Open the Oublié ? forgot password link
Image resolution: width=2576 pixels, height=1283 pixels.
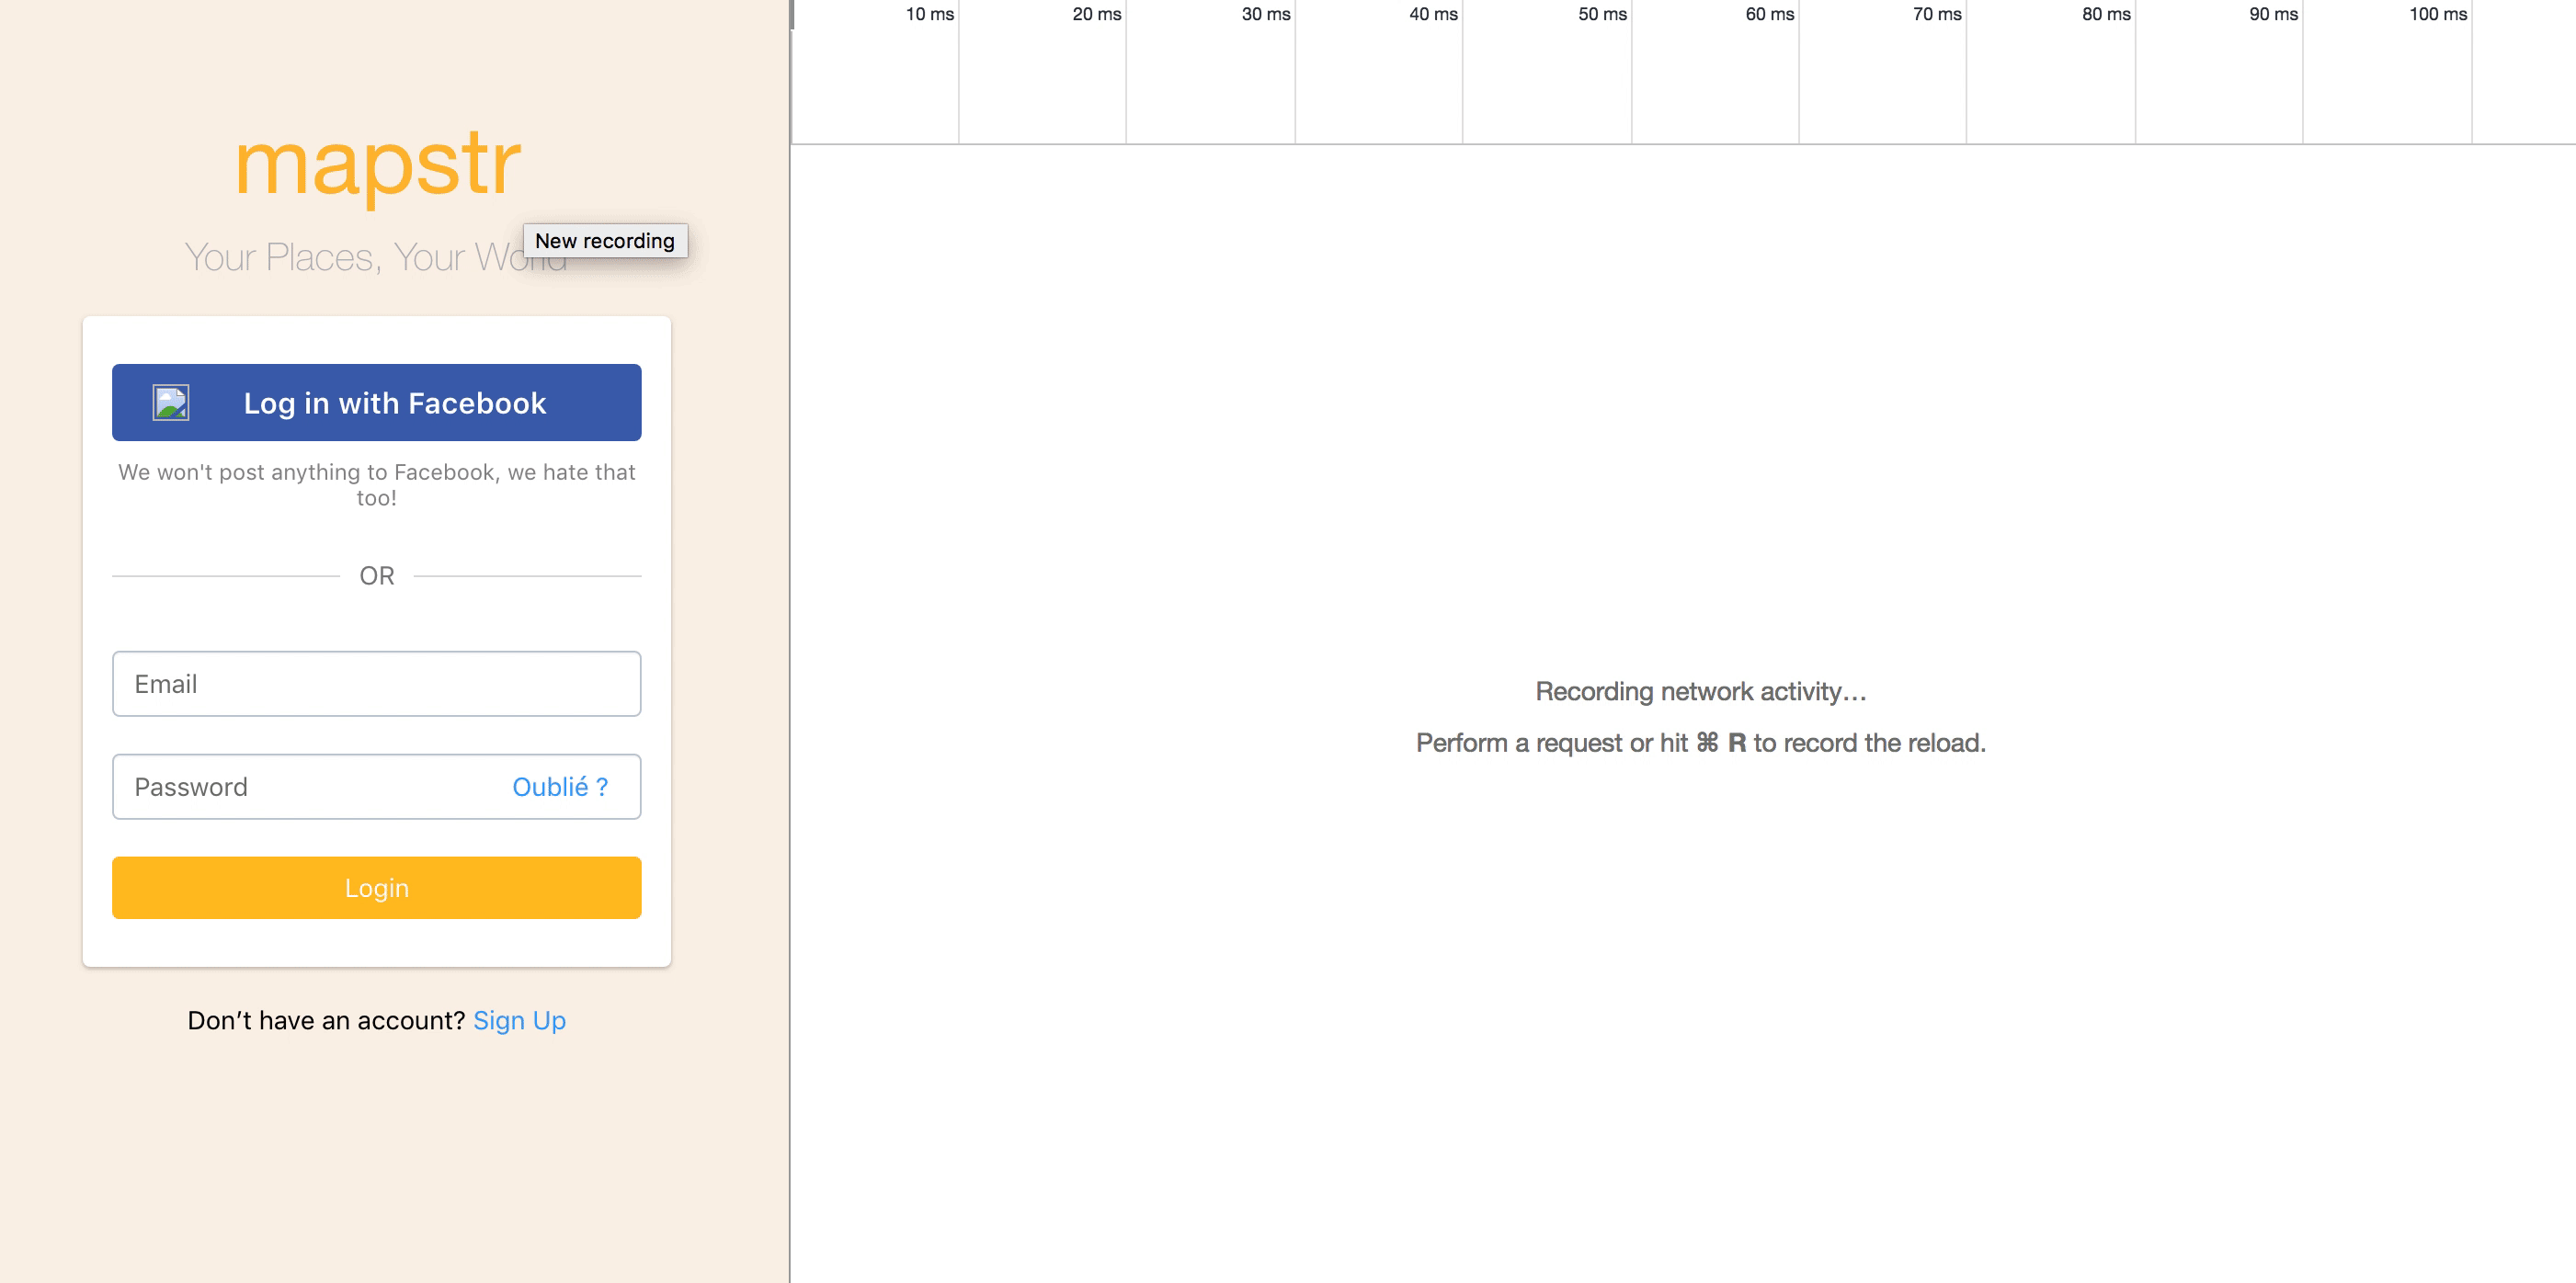click(560, 787)
